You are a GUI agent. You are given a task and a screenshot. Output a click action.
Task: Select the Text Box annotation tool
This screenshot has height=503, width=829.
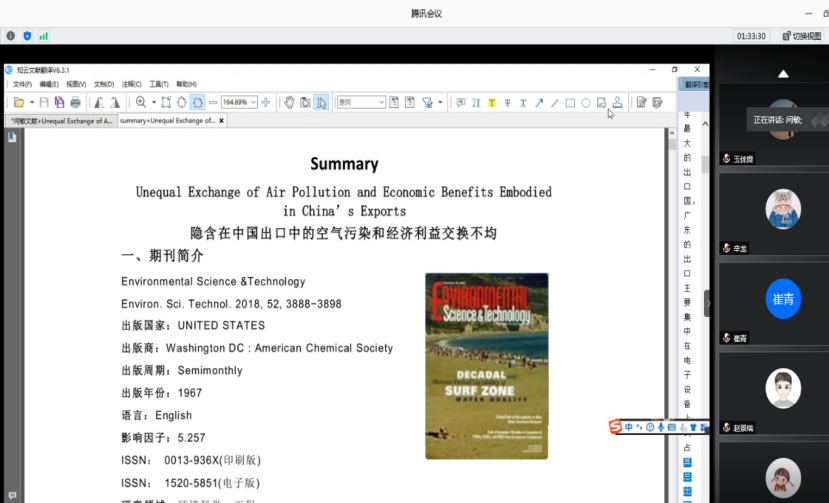click(476, 102)
